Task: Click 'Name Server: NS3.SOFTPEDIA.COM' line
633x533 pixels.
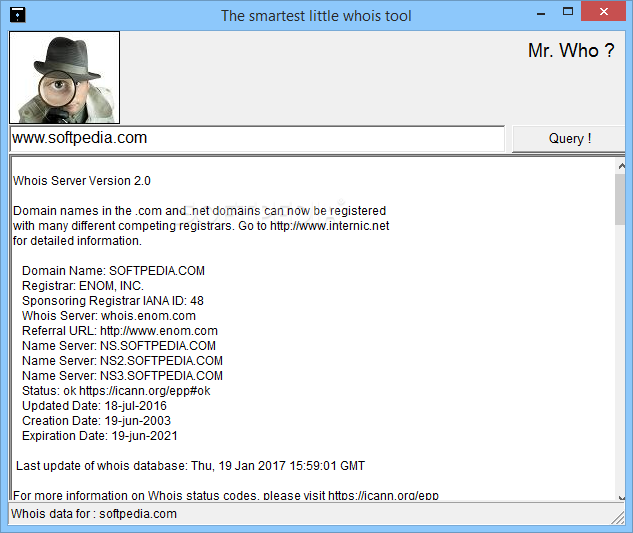Action: 122,376
